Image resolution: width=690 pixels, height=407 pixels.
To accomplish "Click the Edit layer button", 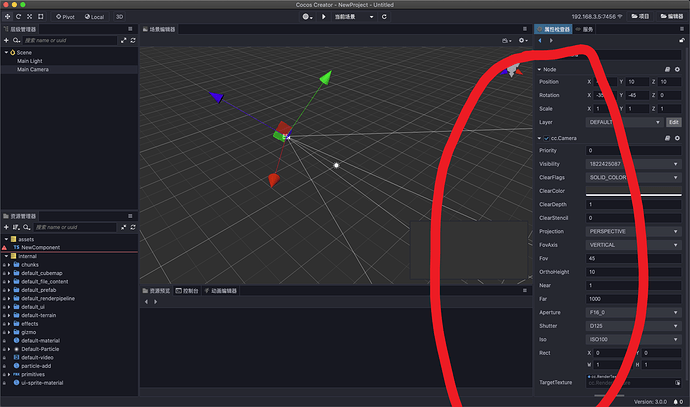I will 674,122.
